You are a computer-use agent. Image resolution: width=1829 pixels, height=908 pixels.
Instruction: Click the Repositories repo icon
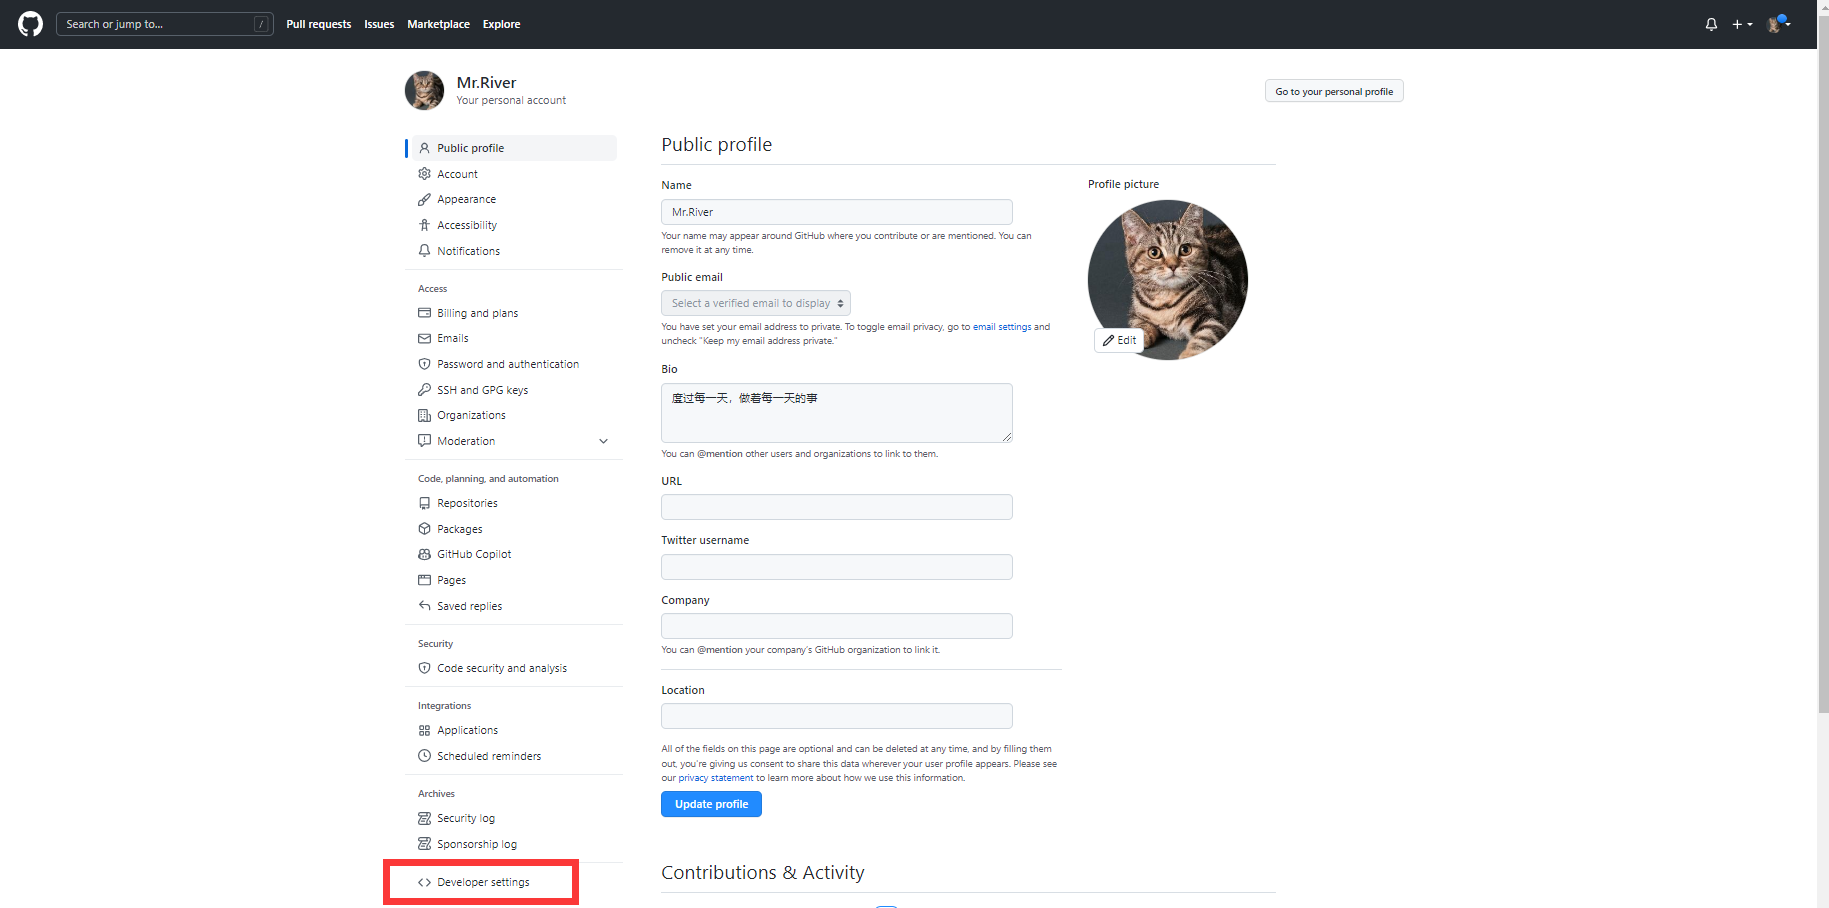click(424, 503)
